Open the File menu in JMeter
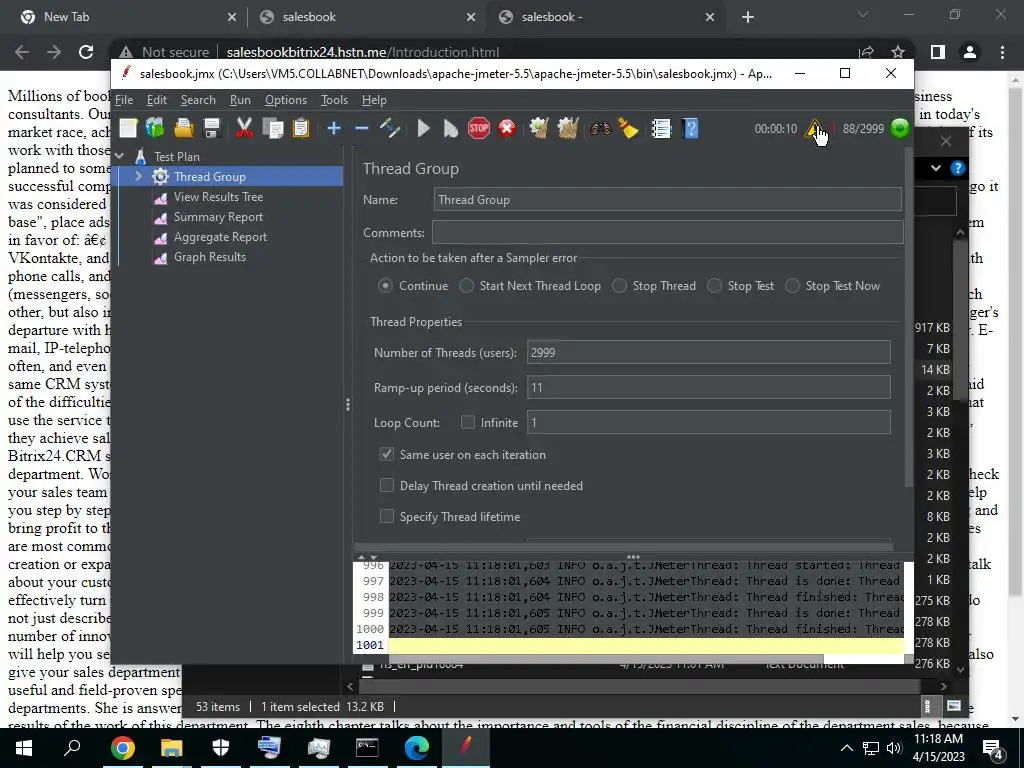The height and width of the screenshot is (768, 1024). click(x=124, y=100)
